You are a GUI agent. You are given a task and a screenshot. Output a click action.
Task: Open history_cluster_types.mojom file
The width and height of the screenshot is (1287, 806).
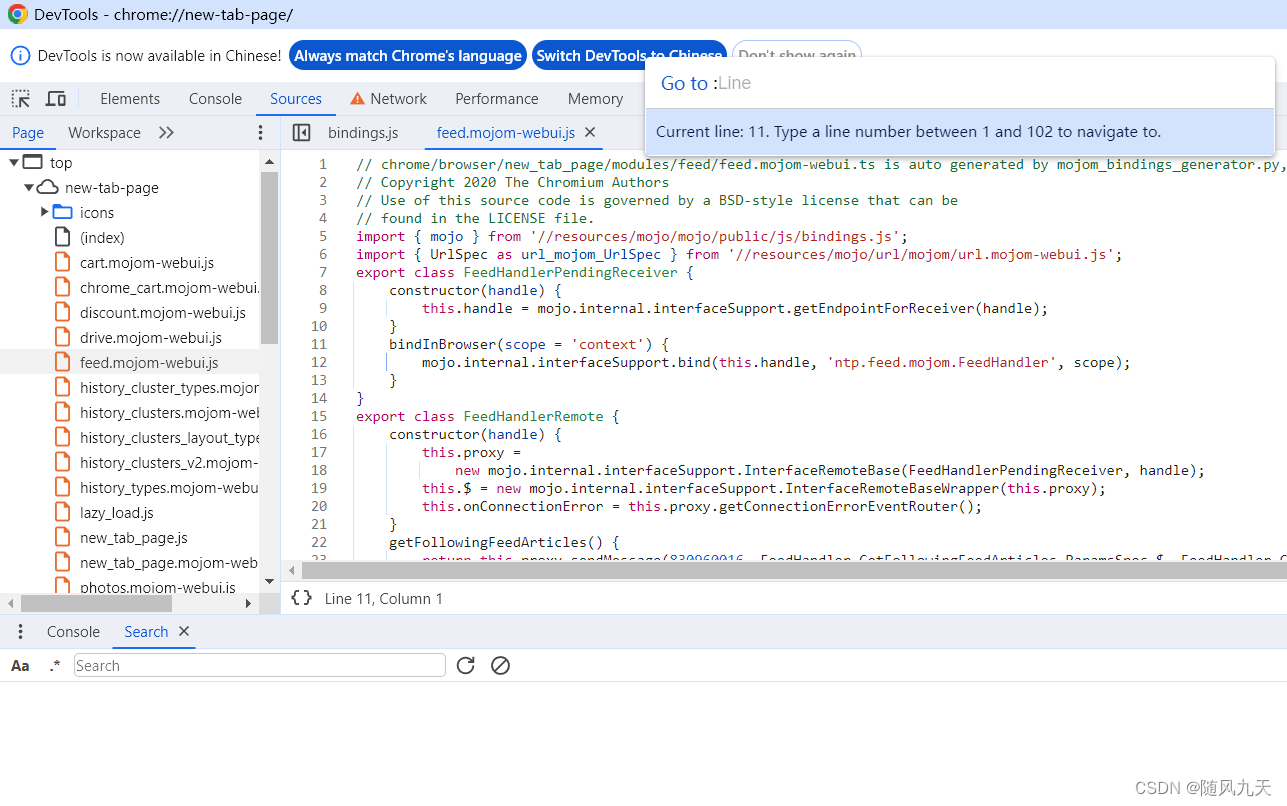(x=169, y=387)
